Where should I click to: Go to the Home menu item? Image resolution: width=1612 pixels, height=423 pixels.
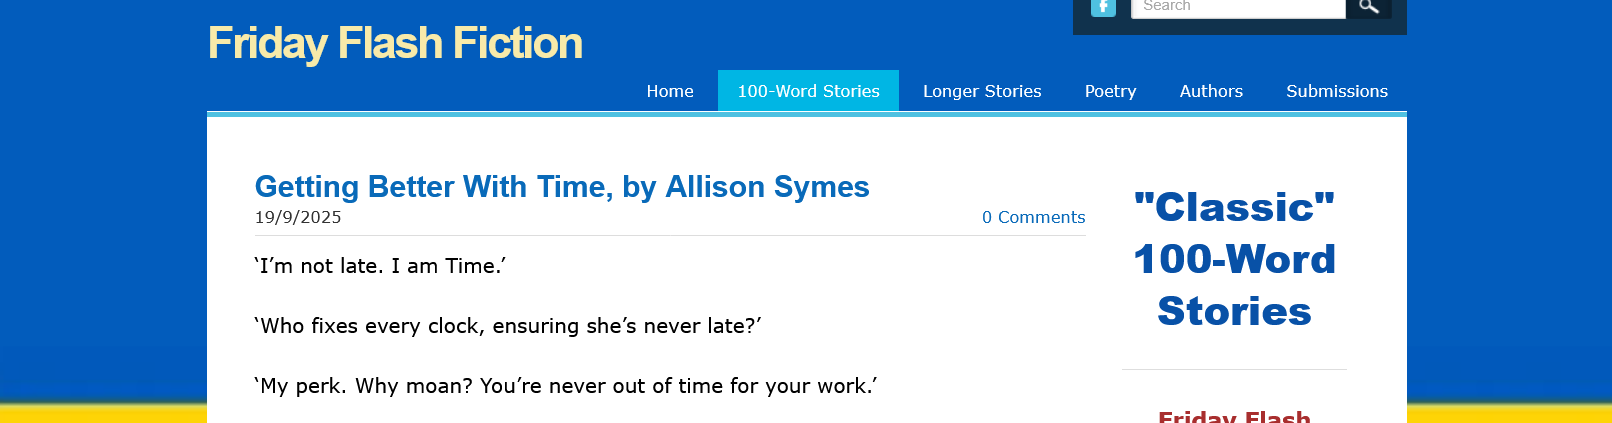pyautogui.click(x=670, y=91)
